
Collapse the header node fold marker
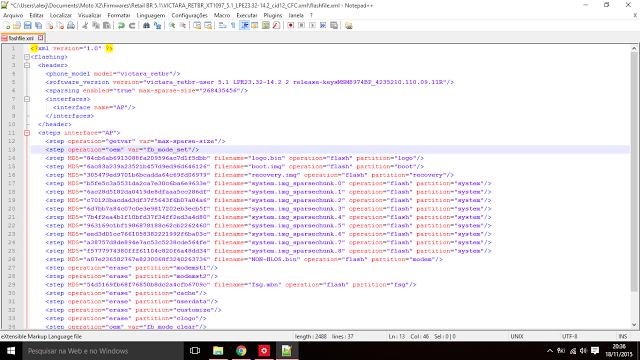27,65
